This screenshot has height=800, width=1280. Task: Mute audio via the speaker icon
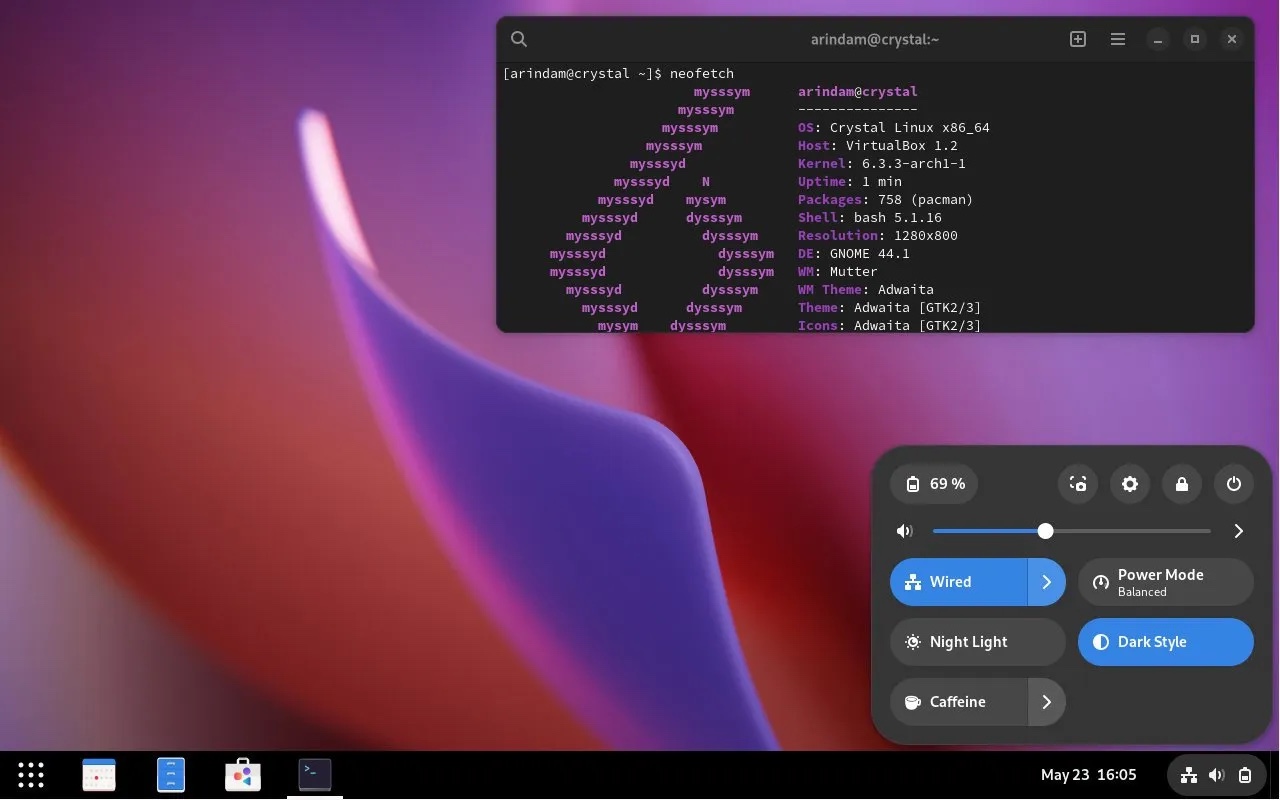point(904,531)
